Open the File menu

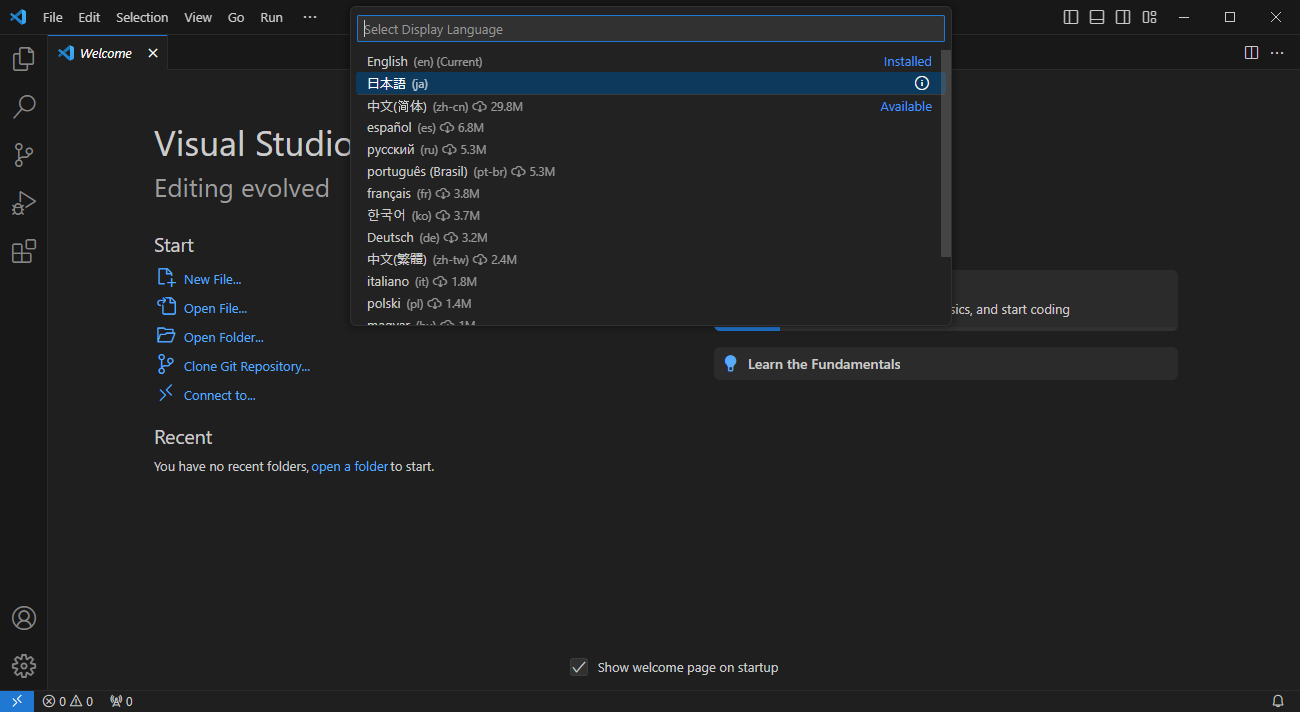point(52,17)
